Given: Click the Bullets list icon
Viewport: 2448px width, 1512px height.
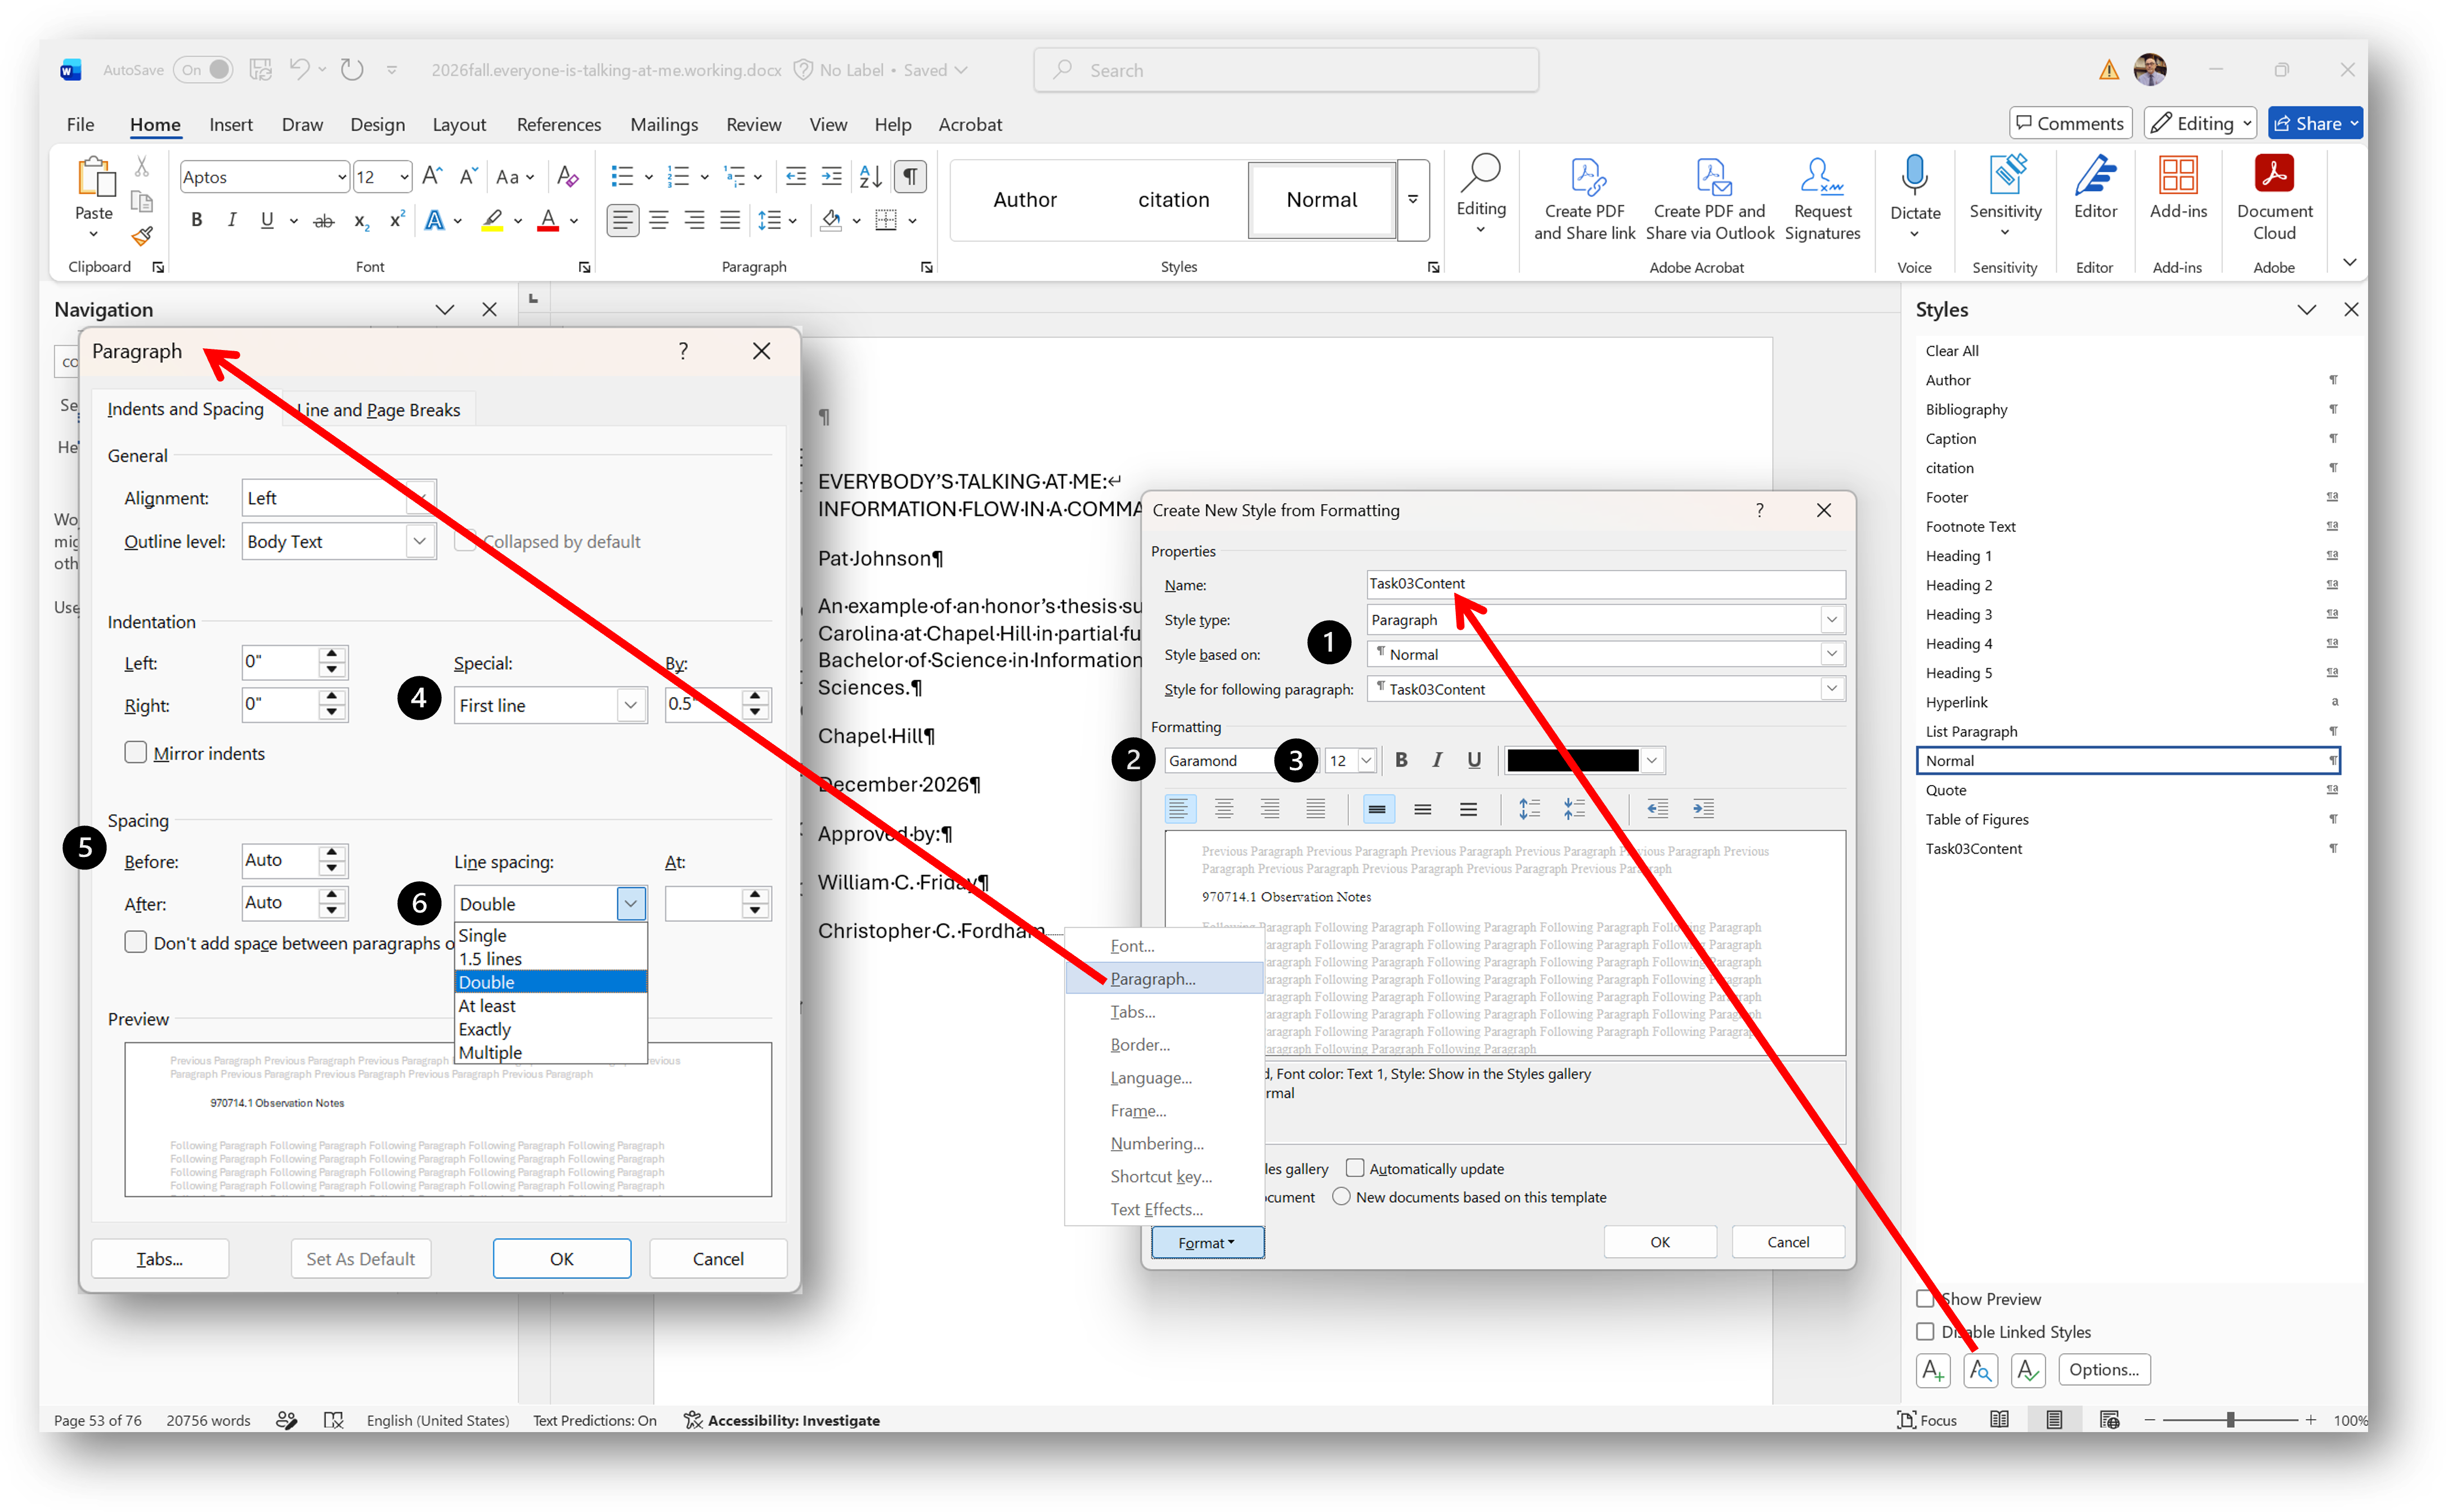Looking at the screenshot, I should (622, 177).
